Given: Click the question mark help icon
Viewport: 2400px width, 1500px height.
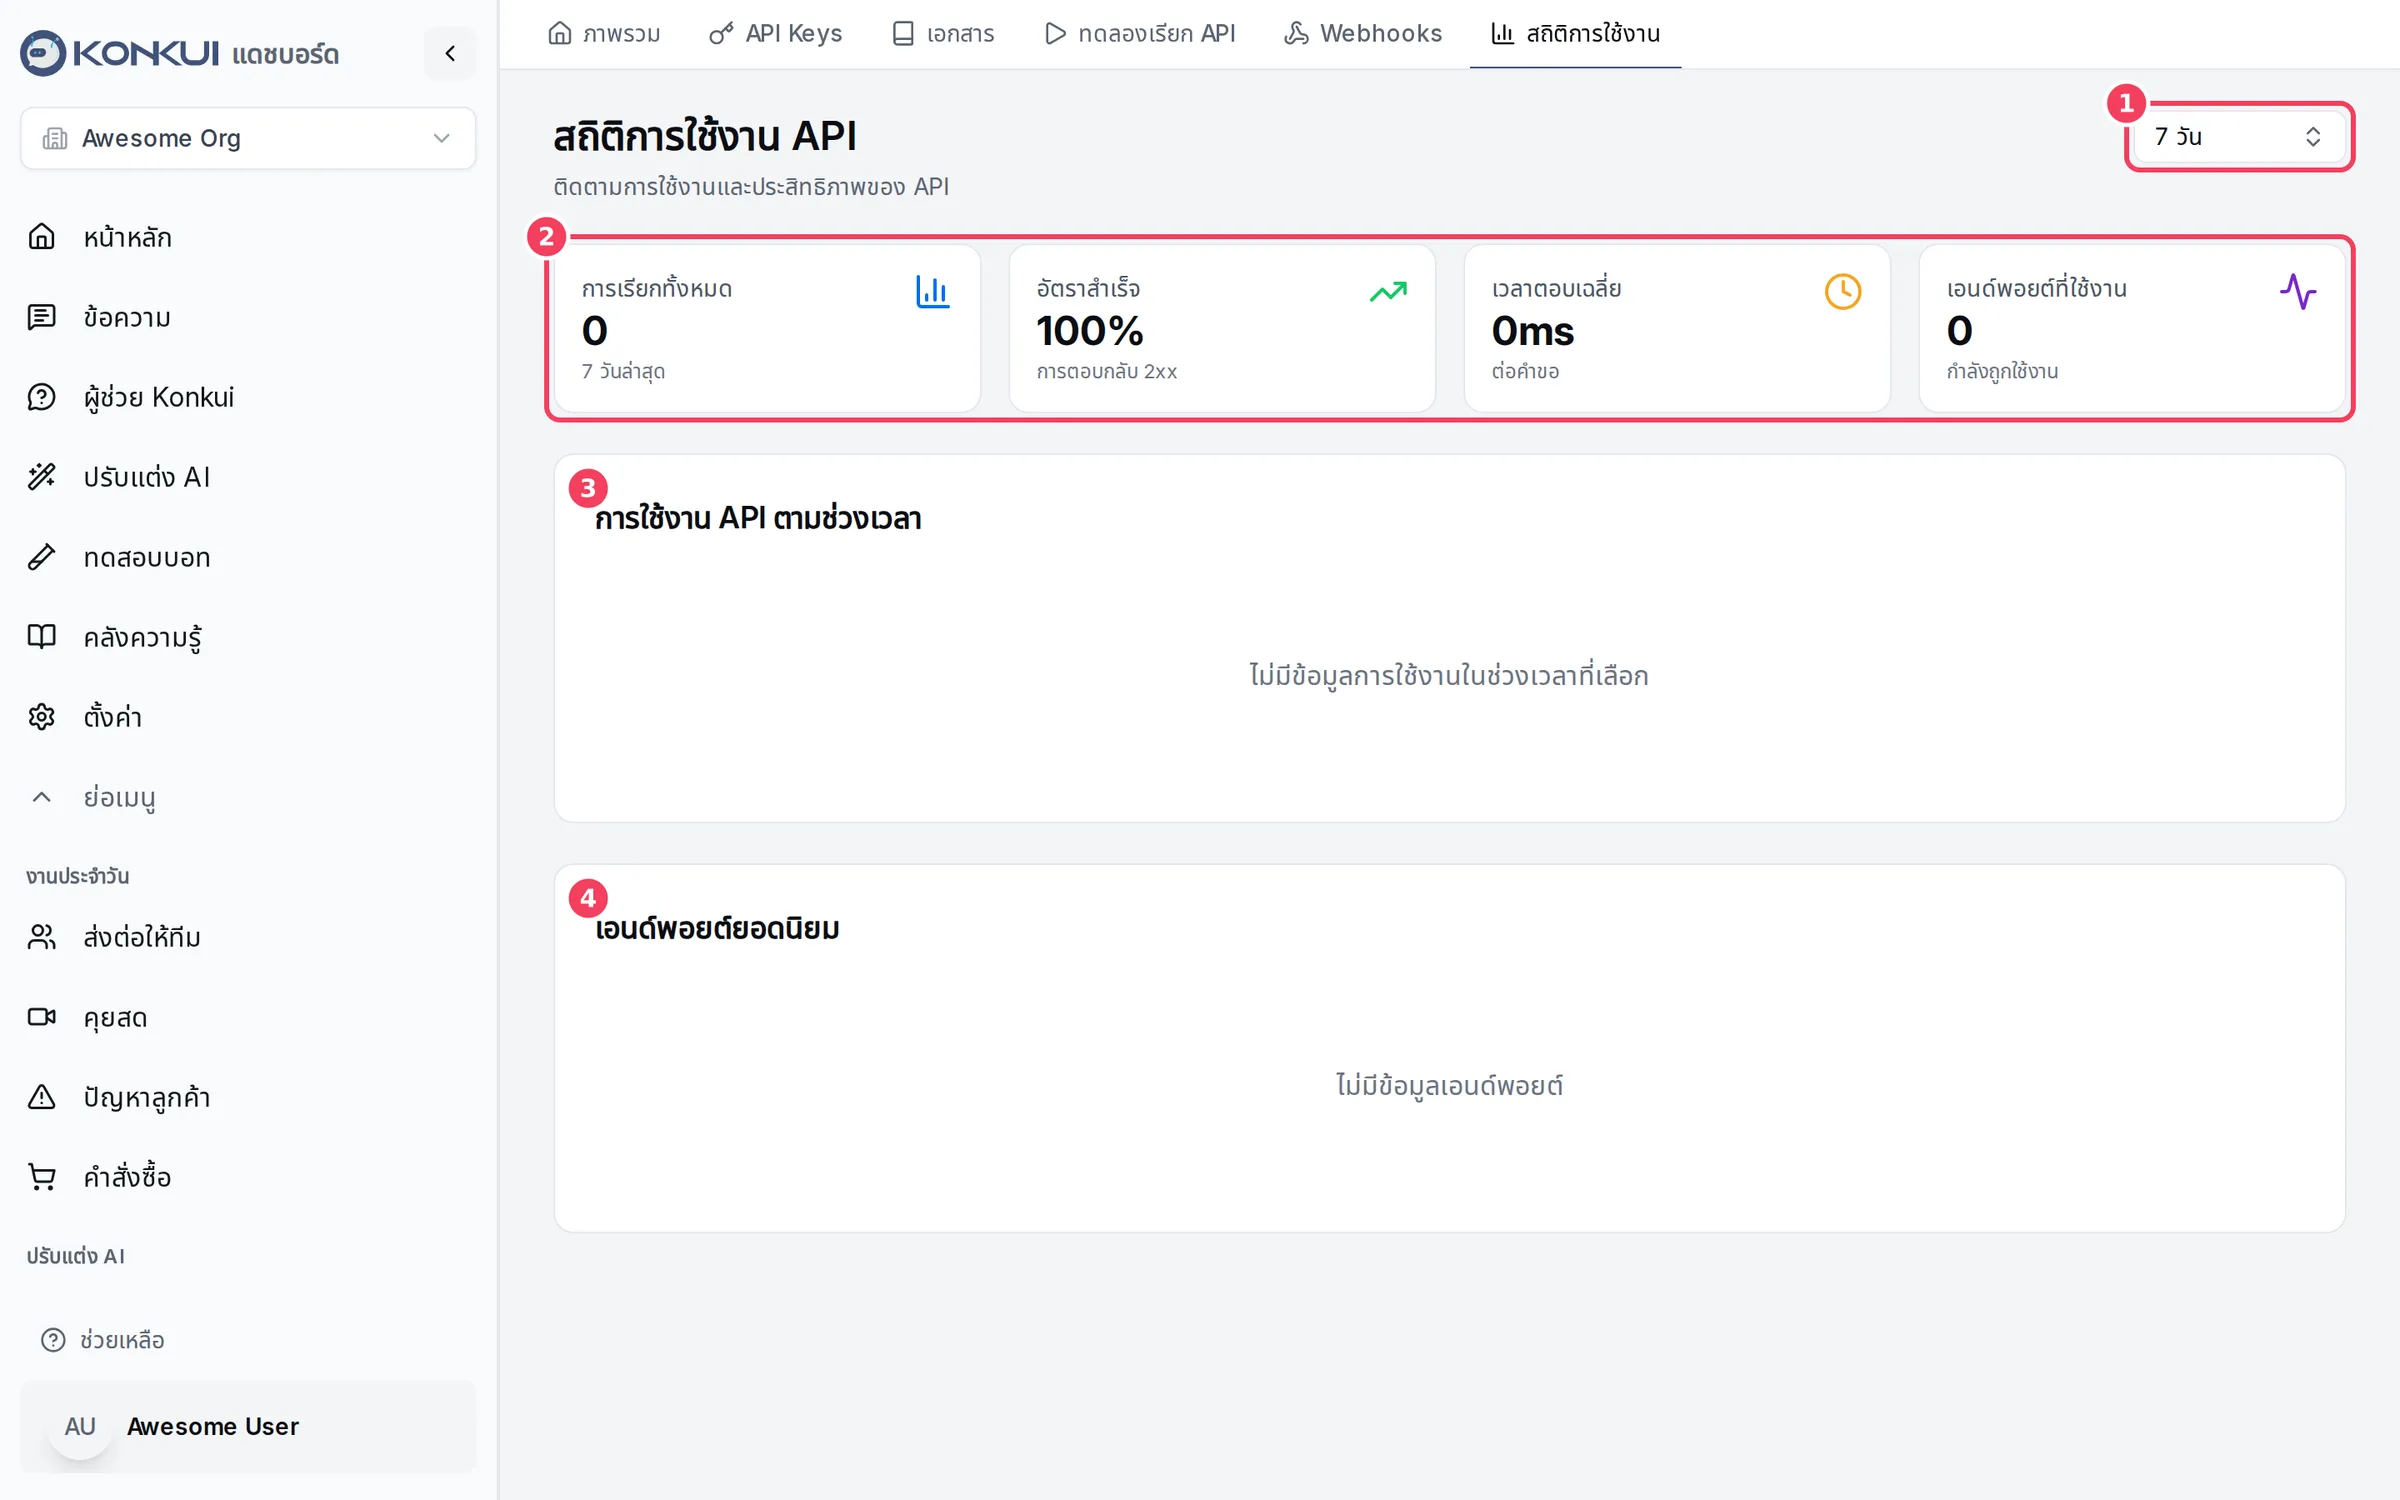Looking at the screenshot, I should coord(53,1340).
